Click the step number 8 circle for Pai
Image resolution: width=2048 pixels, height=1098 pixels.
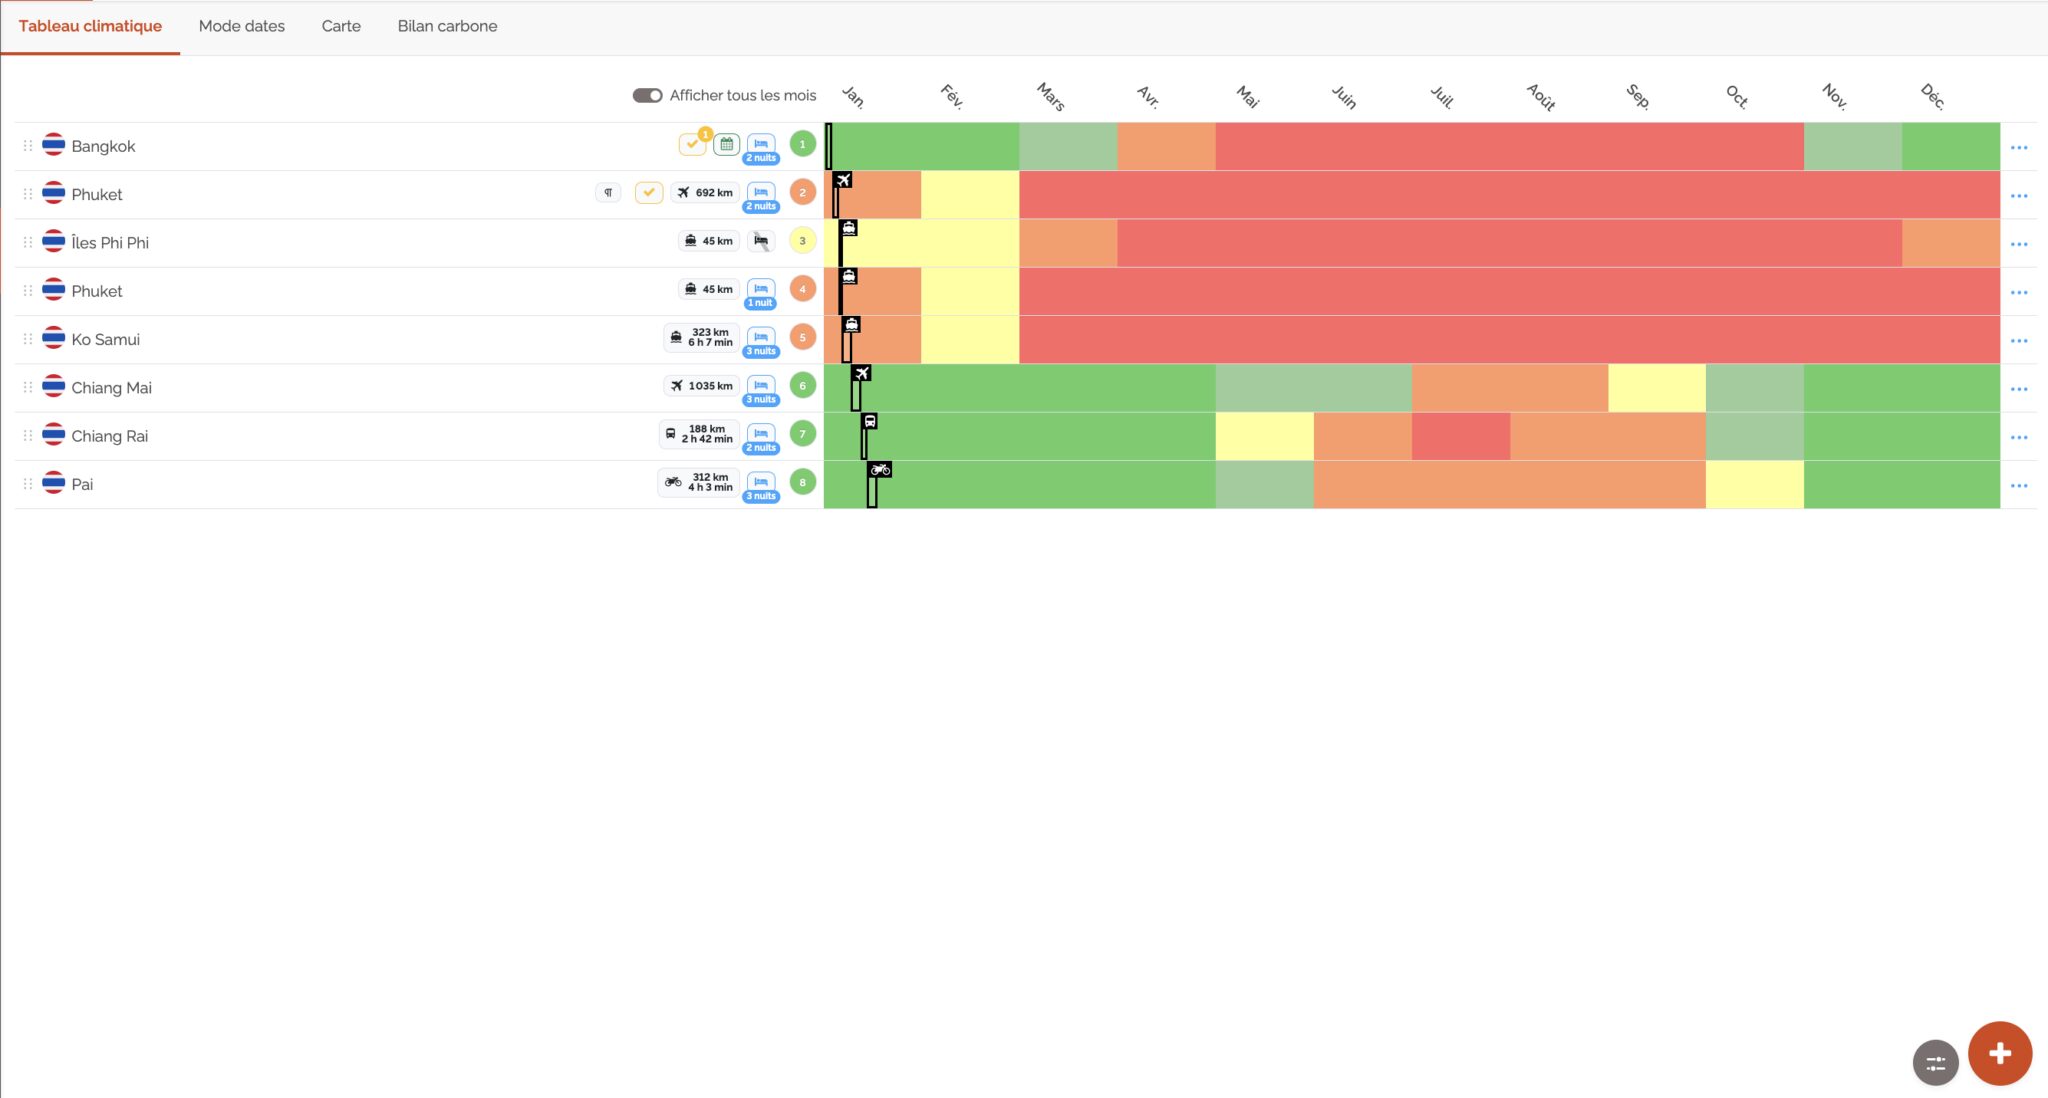tap(802, 482)
